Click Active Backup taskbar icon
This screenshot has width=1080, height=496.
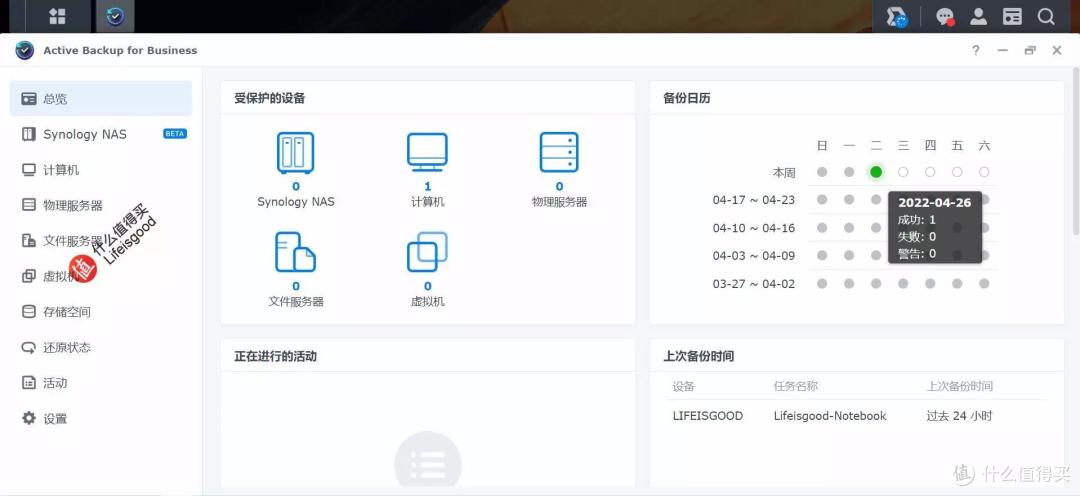click(x=115, y=17)
